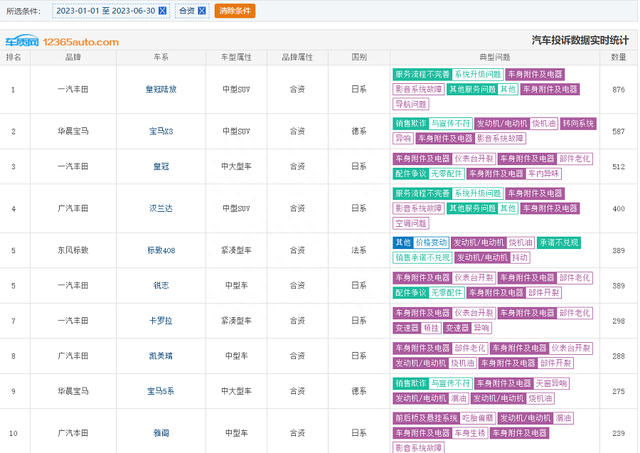Open the 雅阁 car series link

(161, 432)
